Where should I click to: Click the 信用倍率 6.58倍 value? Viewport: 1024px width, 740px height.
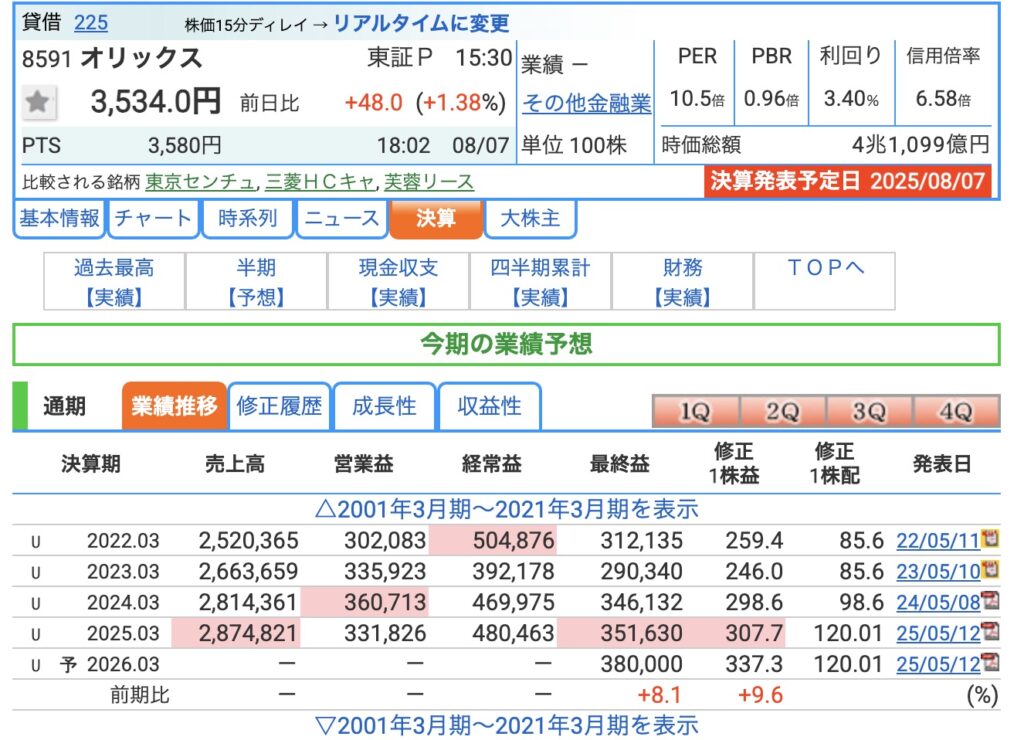[x=943, y=99]
